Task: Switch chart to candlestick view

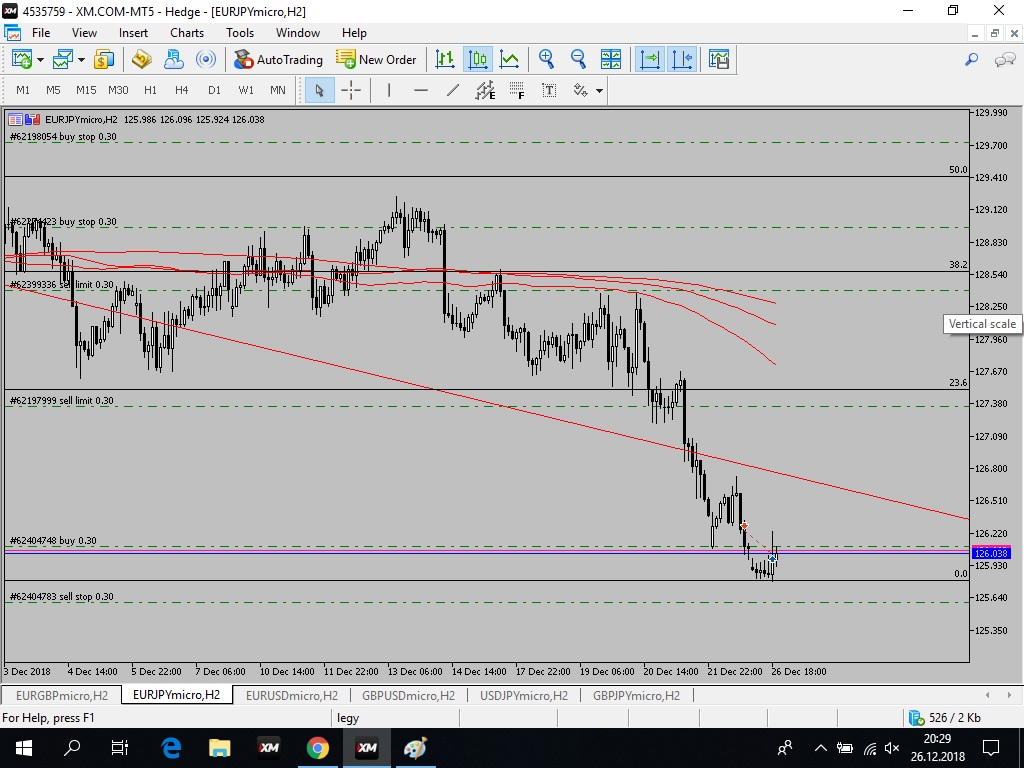Action: pos(477,60)
